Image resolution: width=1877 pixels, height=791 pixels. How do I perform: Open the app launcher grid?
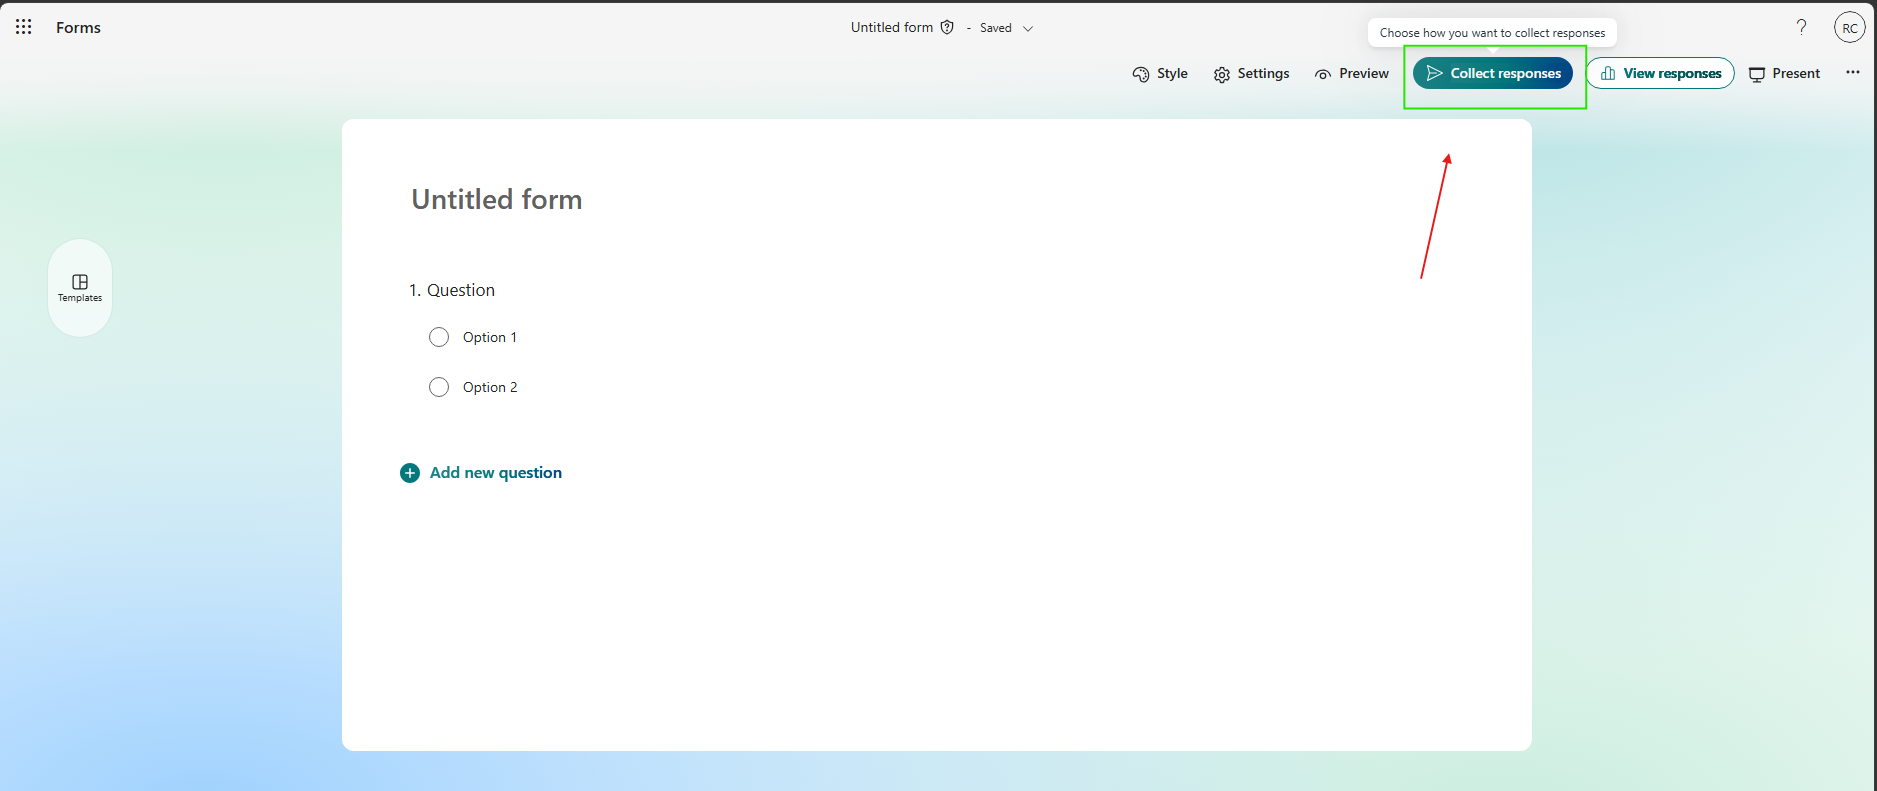(x=24, y=27)
